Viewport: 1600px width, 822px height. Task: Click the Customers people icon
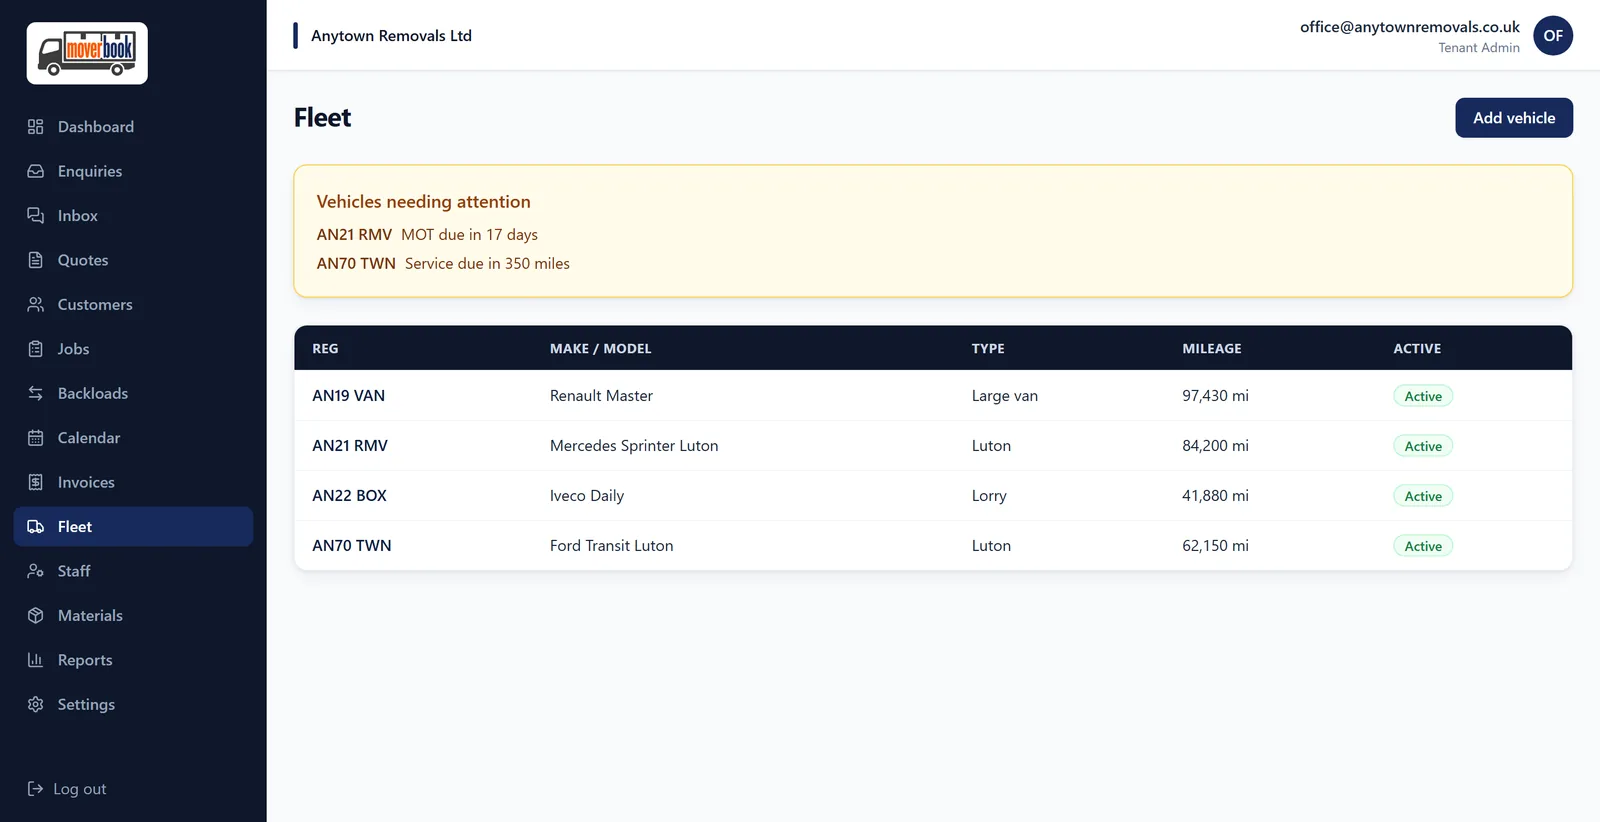36,304
